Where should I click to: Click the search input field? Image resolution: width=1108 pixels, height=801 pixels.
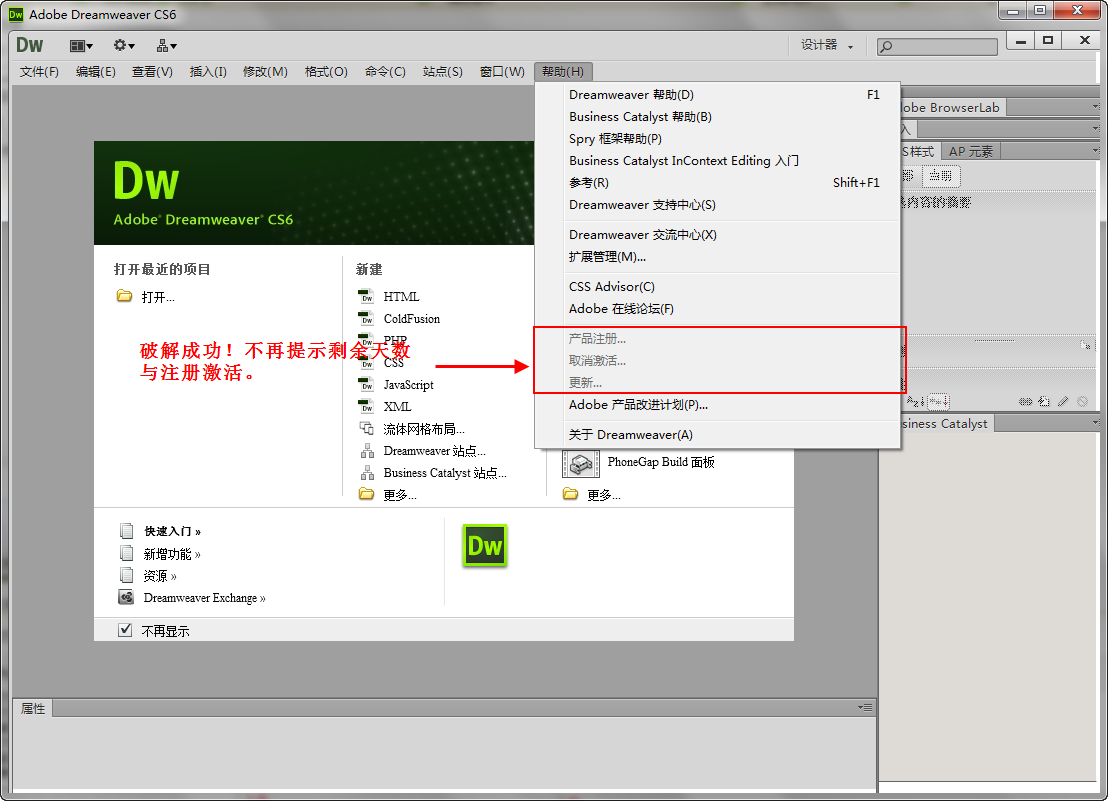[x=936, y=46]
